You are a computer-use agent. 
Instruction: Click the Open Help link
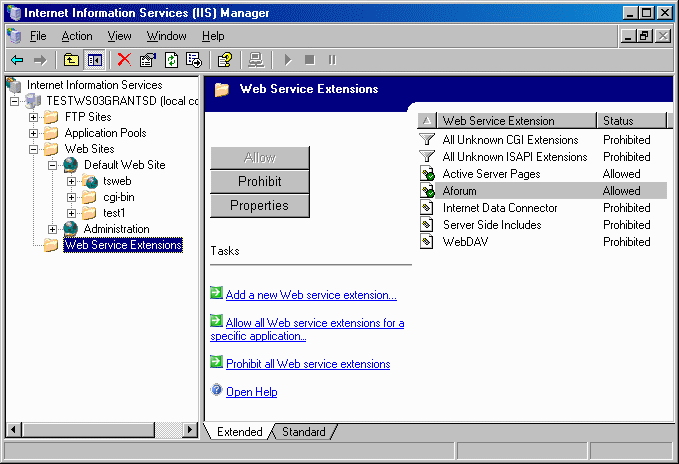coord(252,392)
